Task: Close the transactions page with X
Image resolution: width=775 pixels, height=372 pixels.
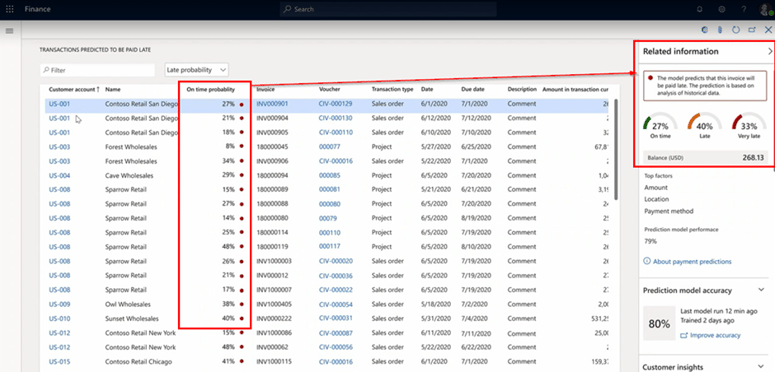Action: click(x=768, y=30)
